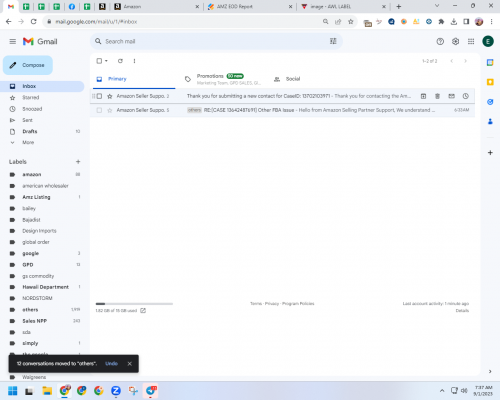Open the Amz Listing label
This screenshot has width=500, height=400.
pos(36,197)
